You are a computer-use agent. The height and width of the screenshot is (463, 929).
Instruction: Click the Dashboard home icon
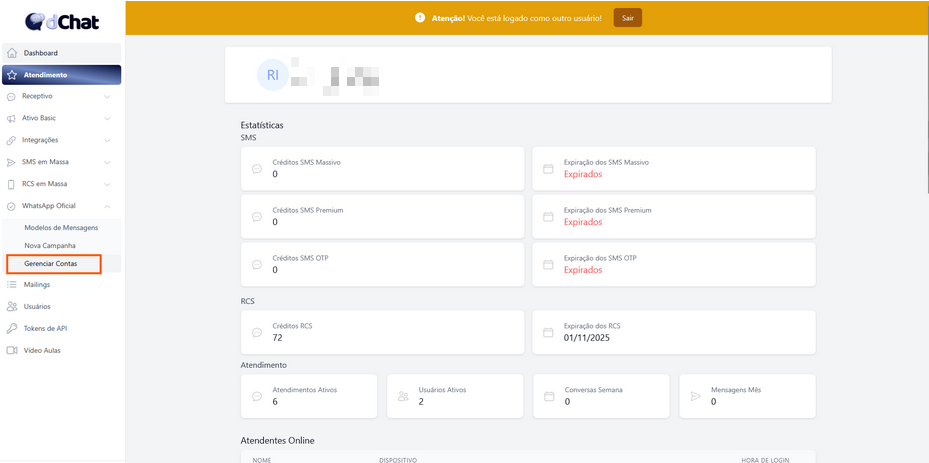coord(12,53)
